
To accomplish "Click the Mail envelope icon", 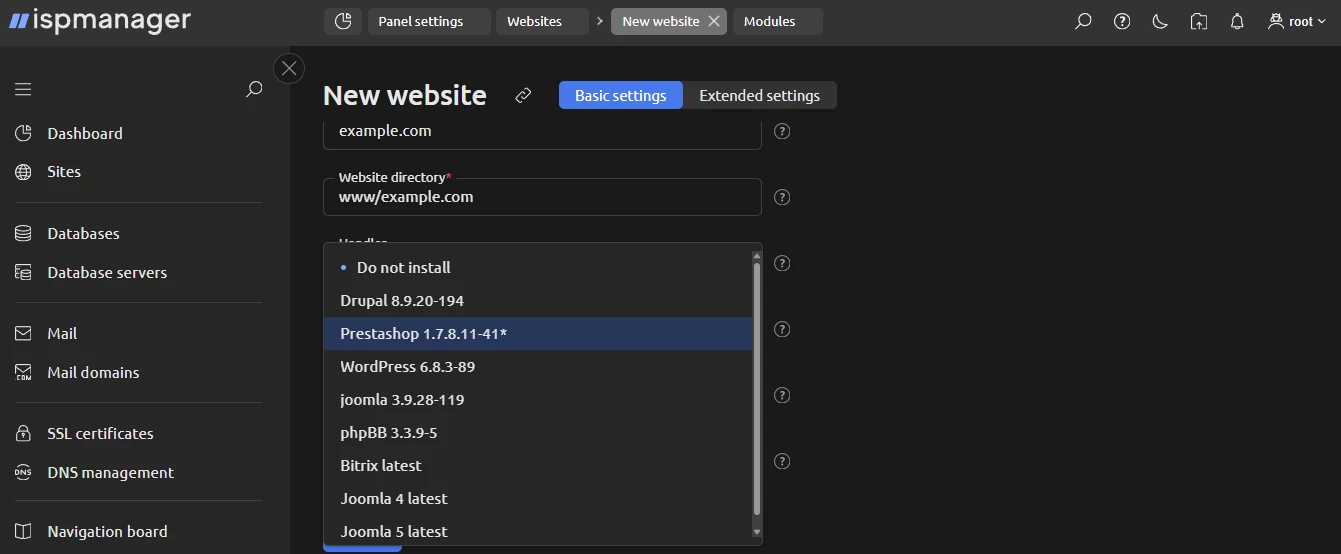I will click(x=24, y=333).
